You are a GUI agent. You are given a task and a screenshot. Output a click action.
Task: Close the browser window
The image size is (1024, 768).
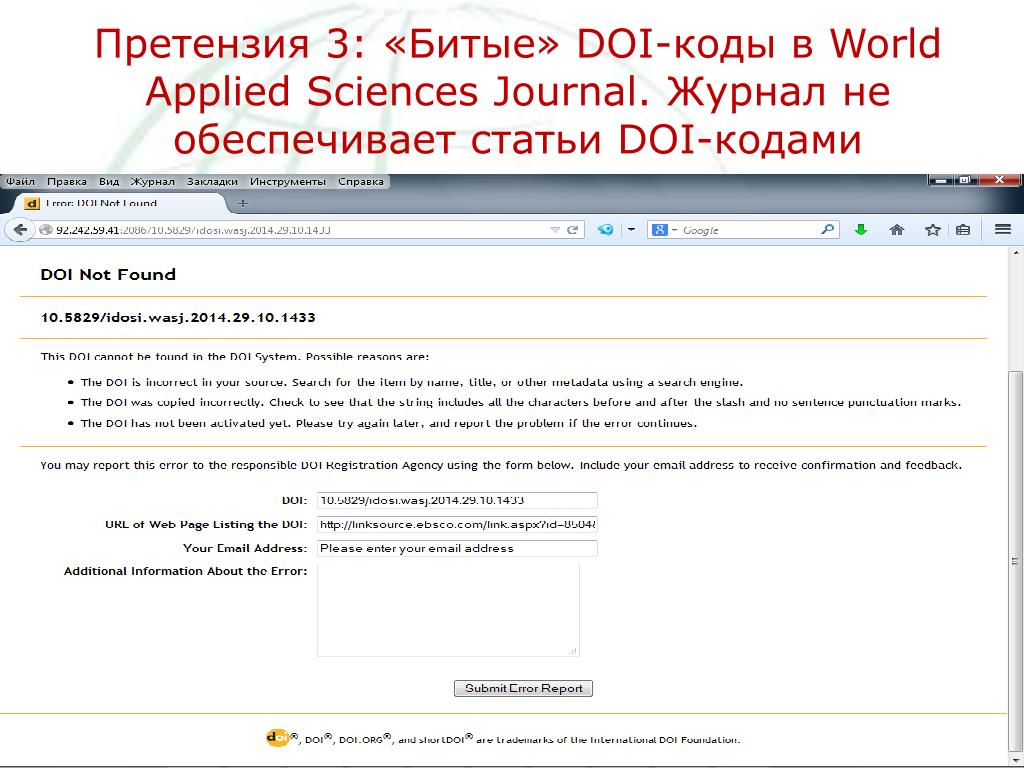coord(999,179)
